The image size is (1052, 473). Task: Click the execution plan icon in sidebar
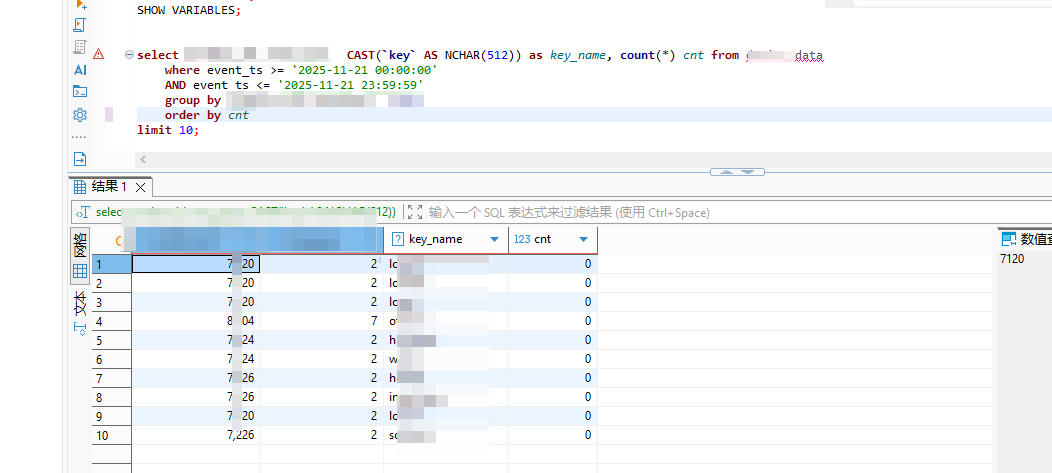click(80, 47)
